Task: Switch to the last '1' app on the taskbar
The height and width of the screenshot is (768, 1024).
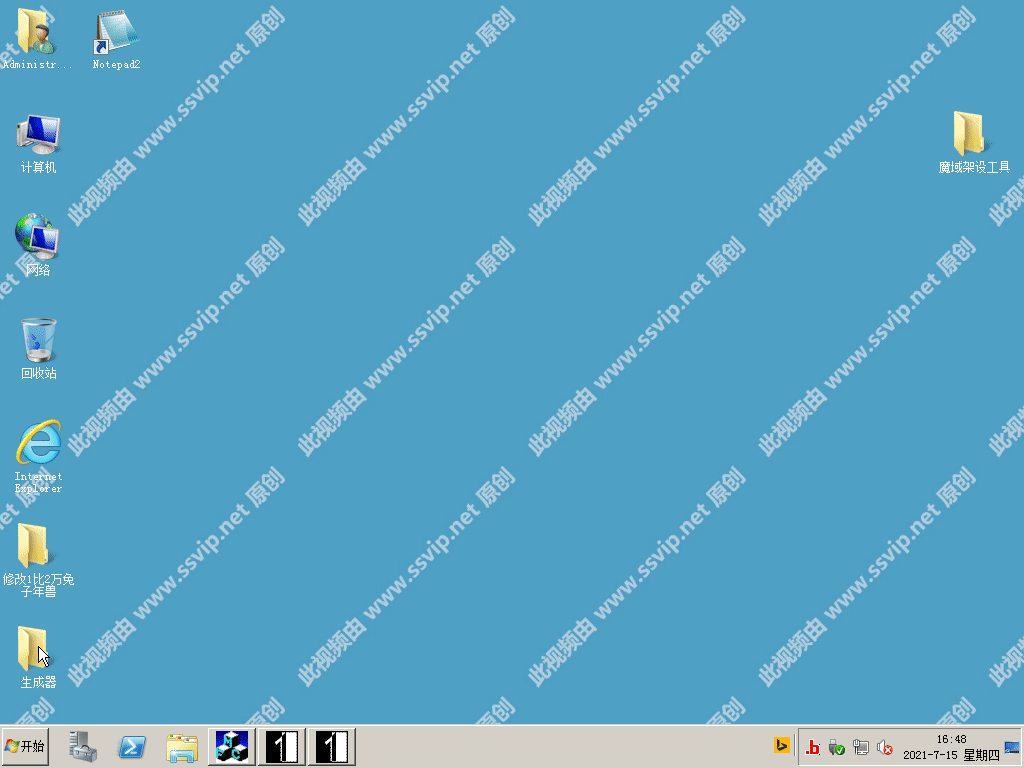Action: tap(332, 746)
